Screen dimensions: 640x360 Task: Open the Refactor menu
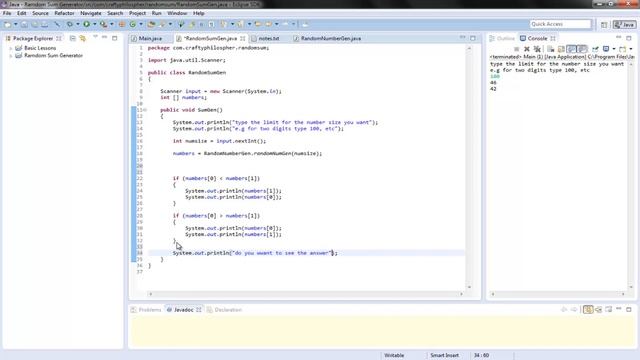point(64,13)
